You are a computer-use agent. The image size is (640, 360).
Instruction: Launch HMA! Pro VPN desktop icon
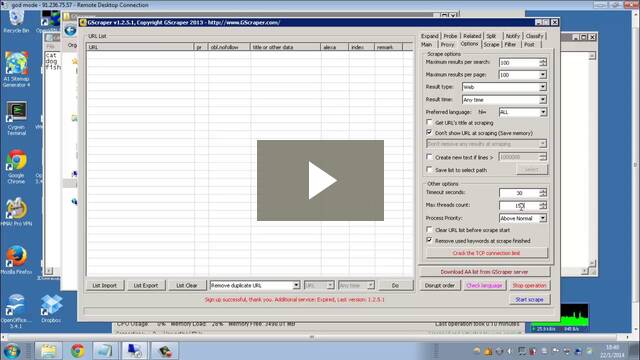16,212
